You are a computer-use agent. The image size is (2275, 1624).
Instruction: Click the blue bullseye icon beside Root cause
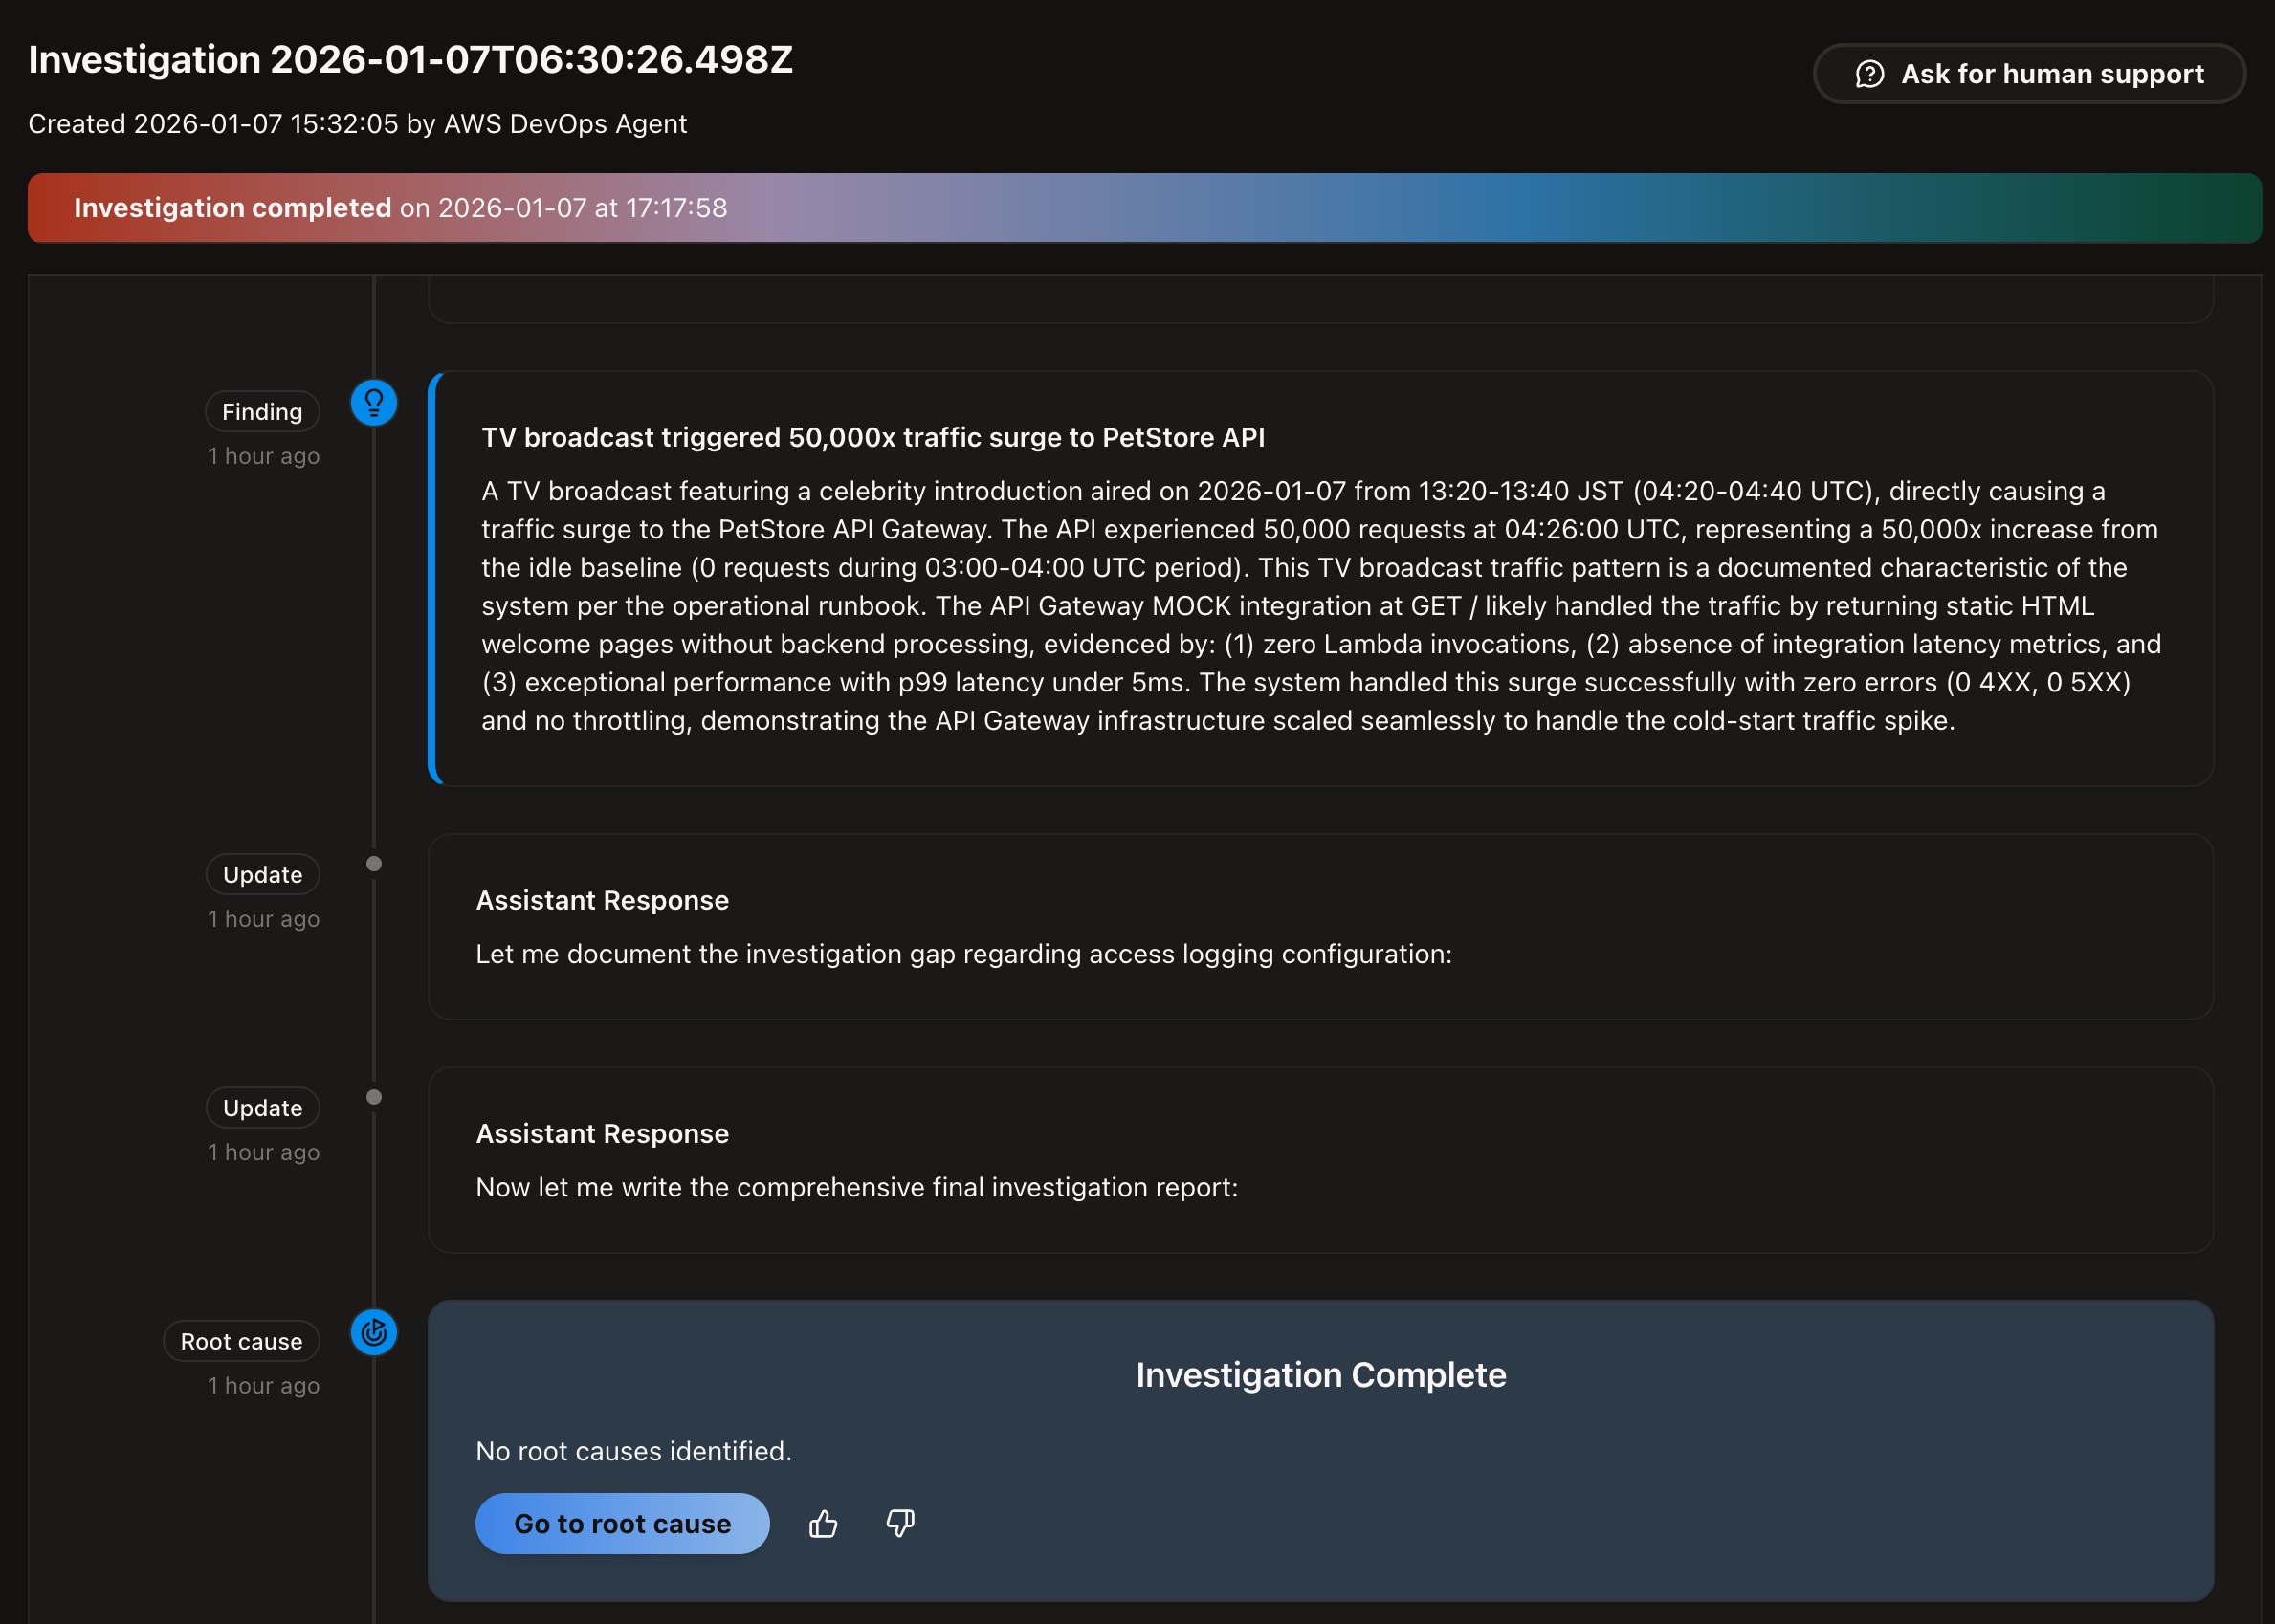click(x=374, y=1333)
